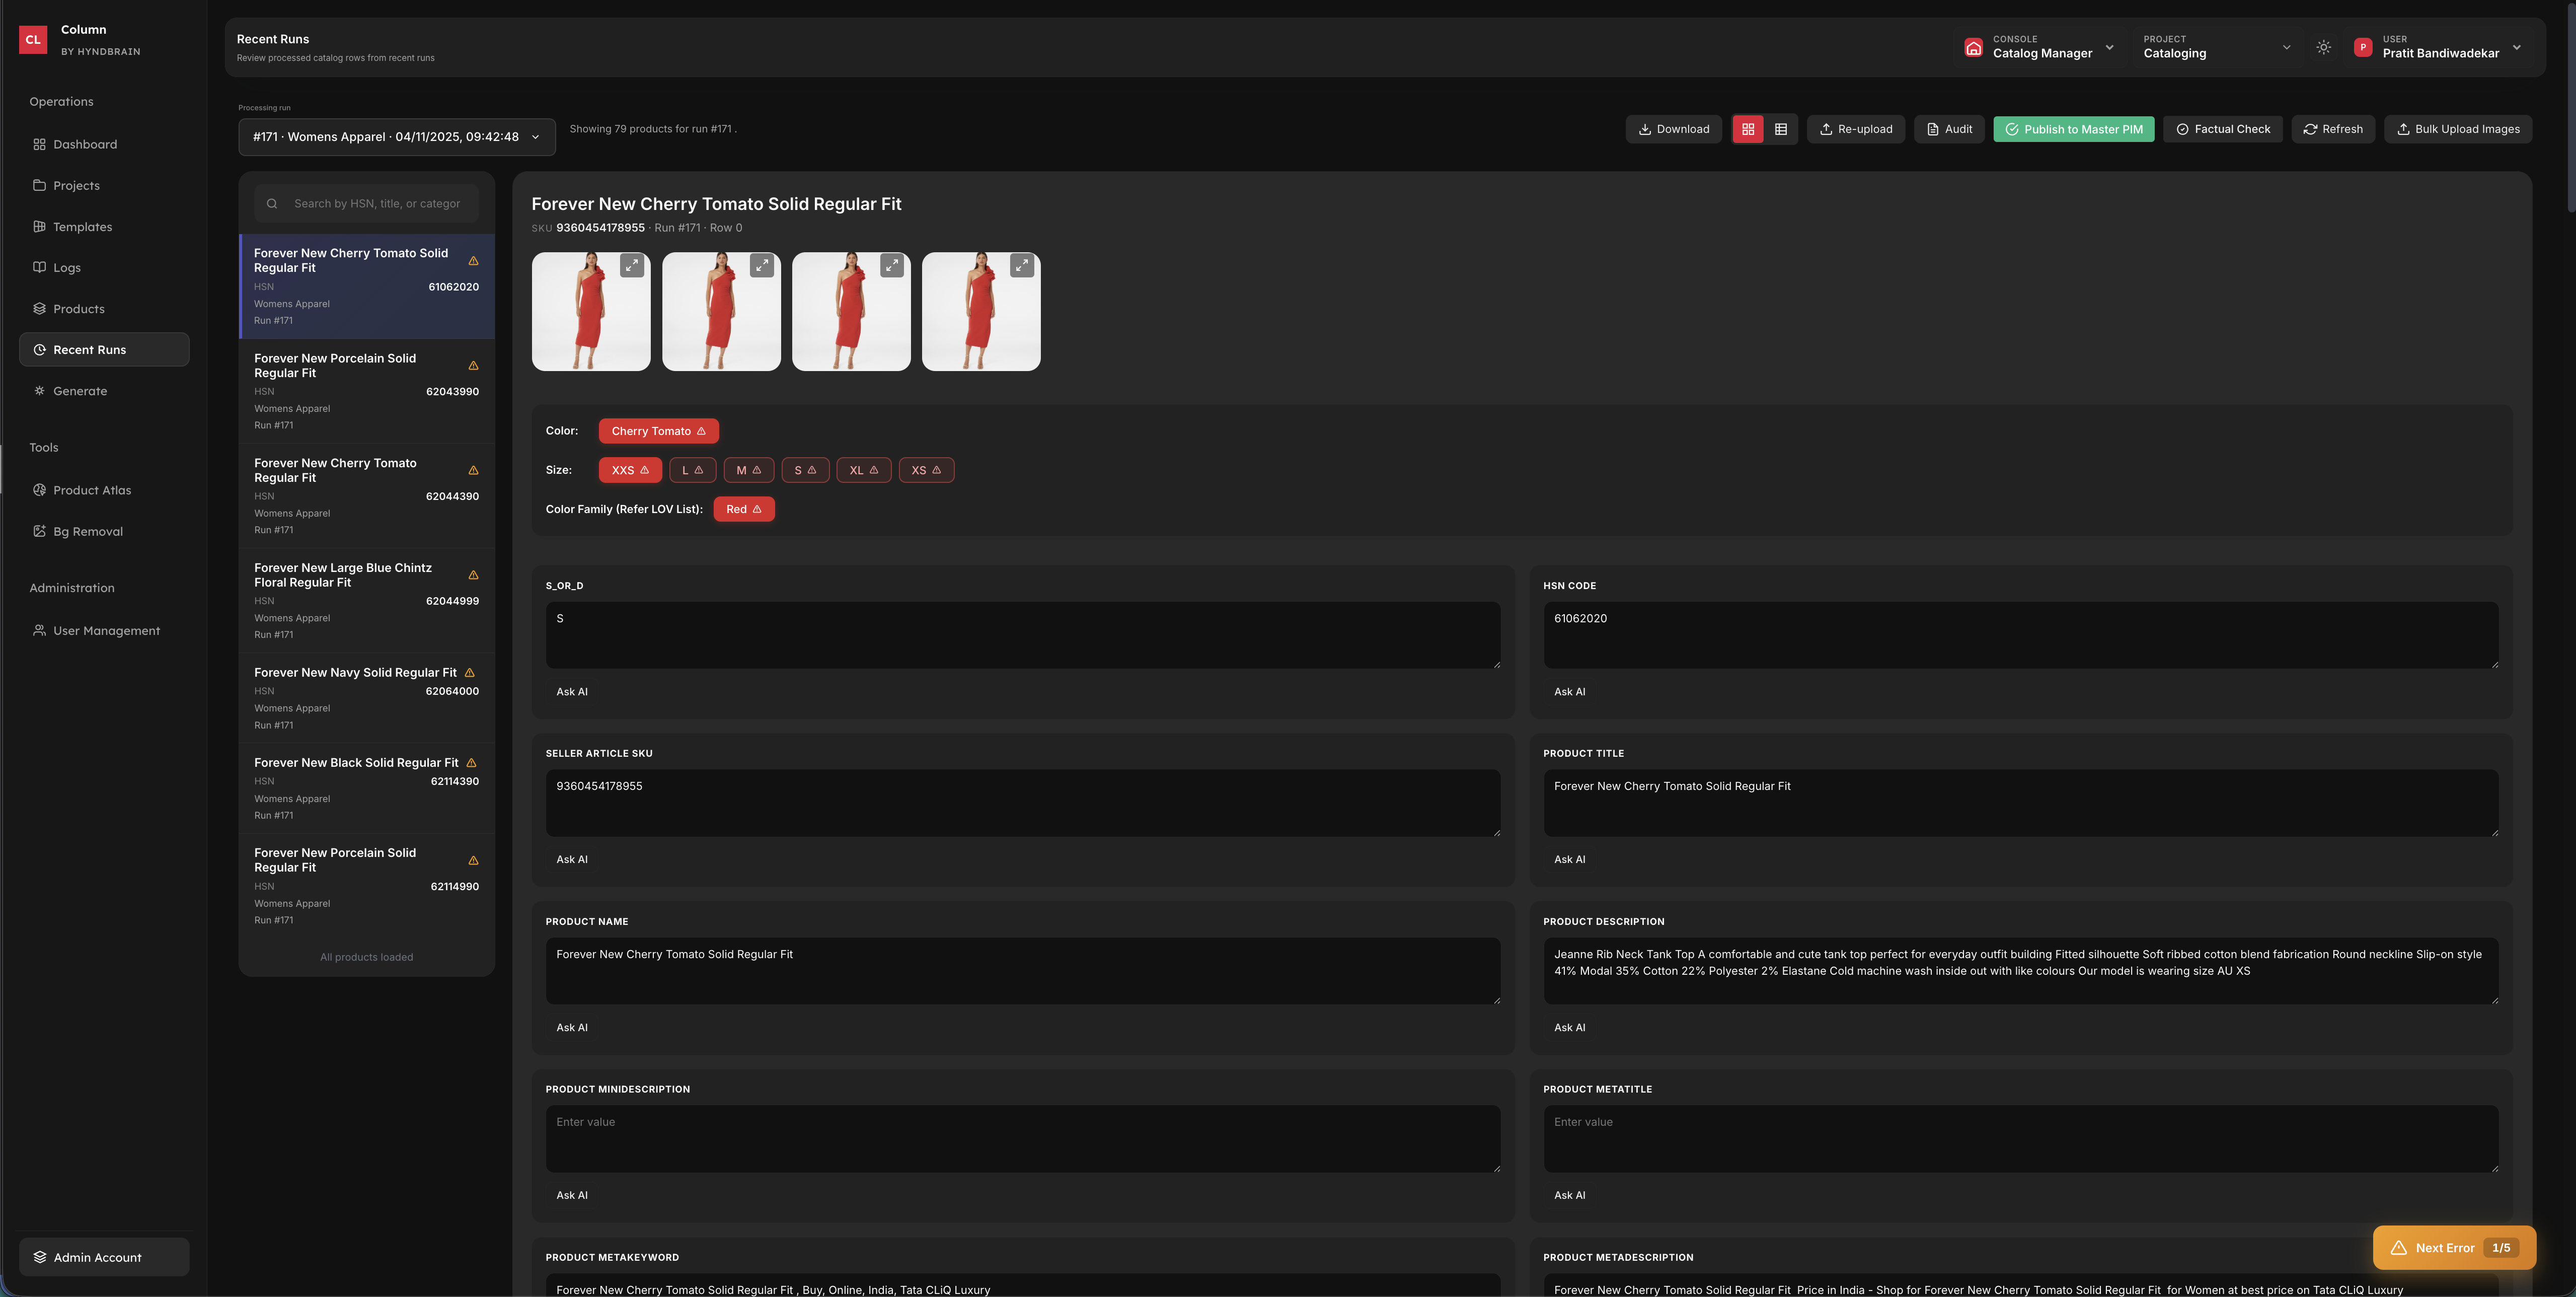Open Product Atlas tool
Screen dimensions: 2576x1297
[x=92, y=490]
